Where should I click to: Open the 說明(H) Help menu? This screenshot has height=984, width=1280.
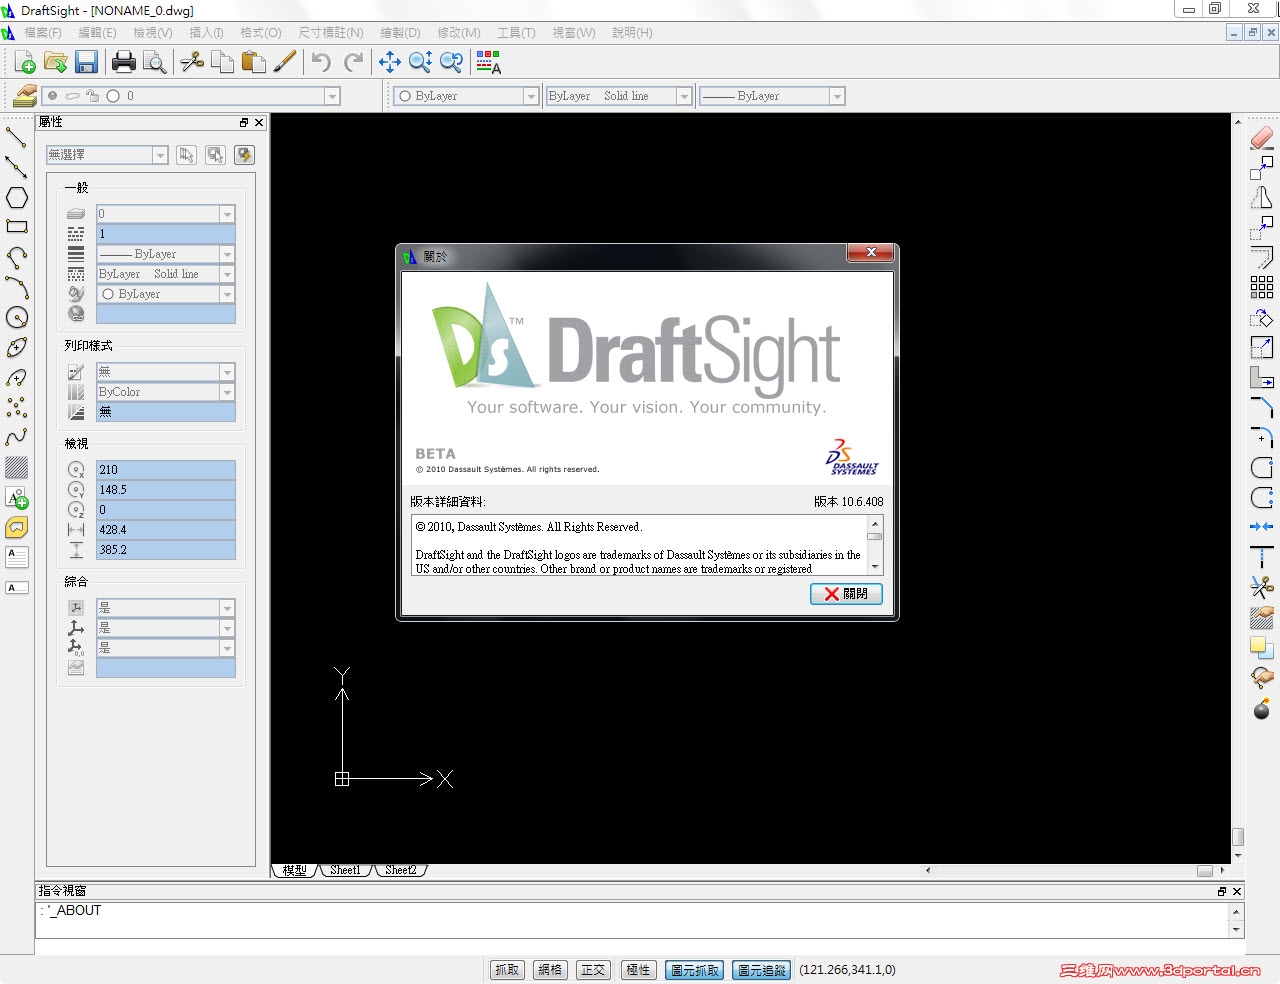(632, 33)
